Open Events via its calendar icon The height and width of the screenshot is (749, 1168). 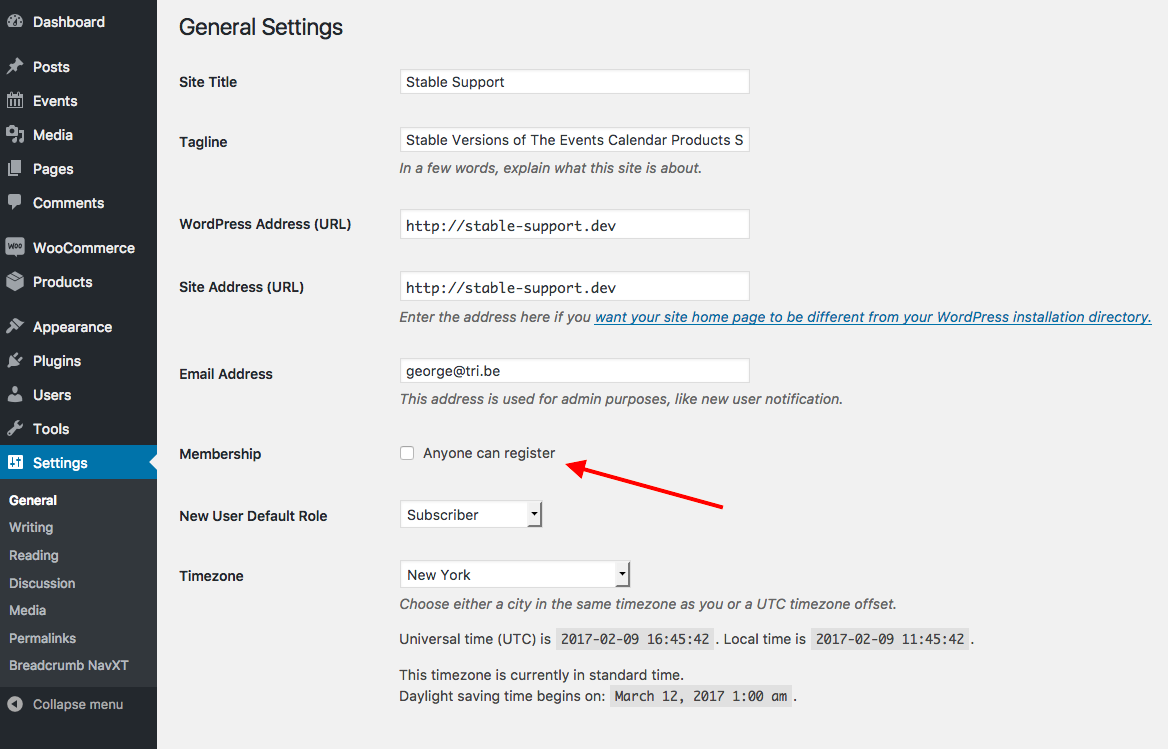(15, 101)
